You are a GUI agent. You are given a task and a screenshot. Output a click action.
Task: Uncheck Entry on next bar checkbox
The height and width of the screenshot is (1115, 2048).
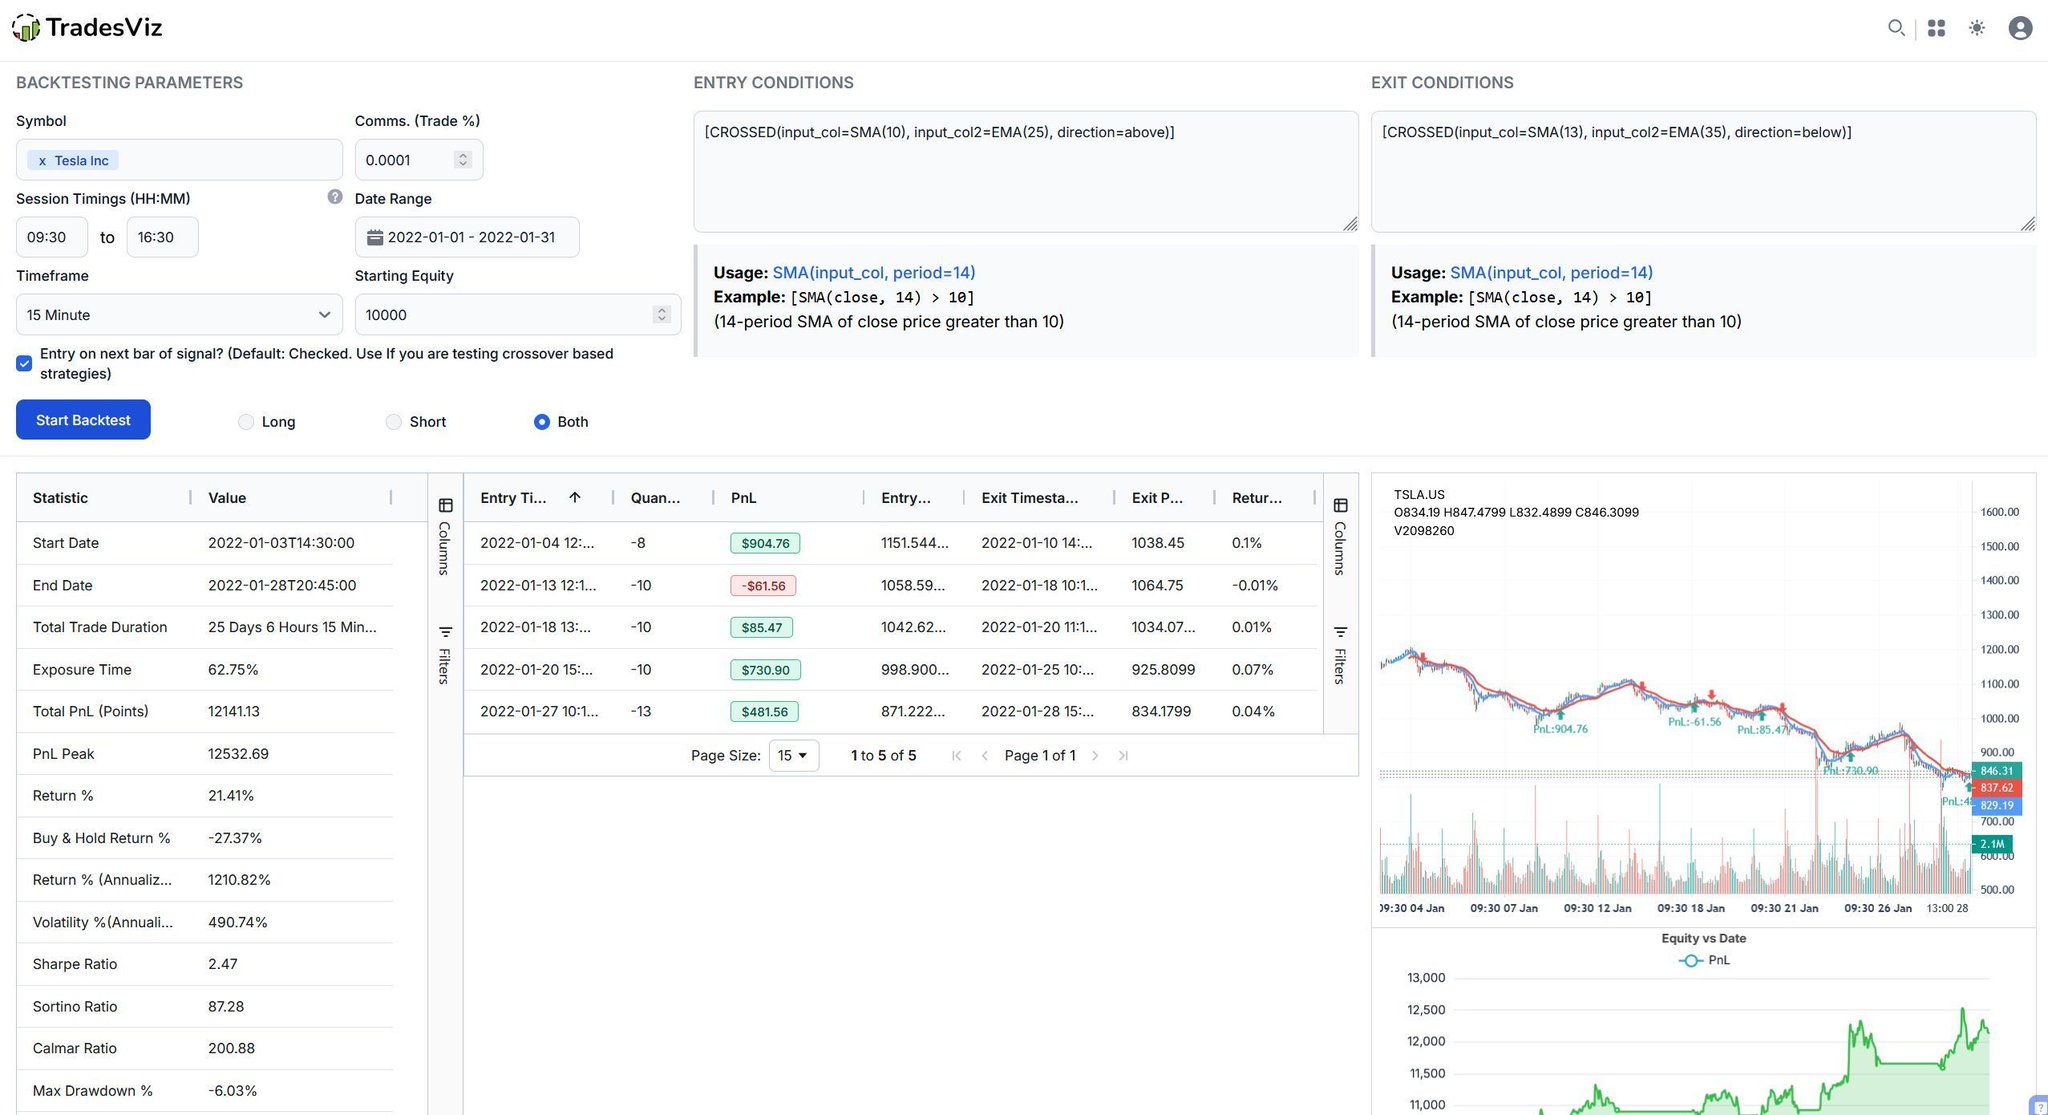[x=24, y=363]
